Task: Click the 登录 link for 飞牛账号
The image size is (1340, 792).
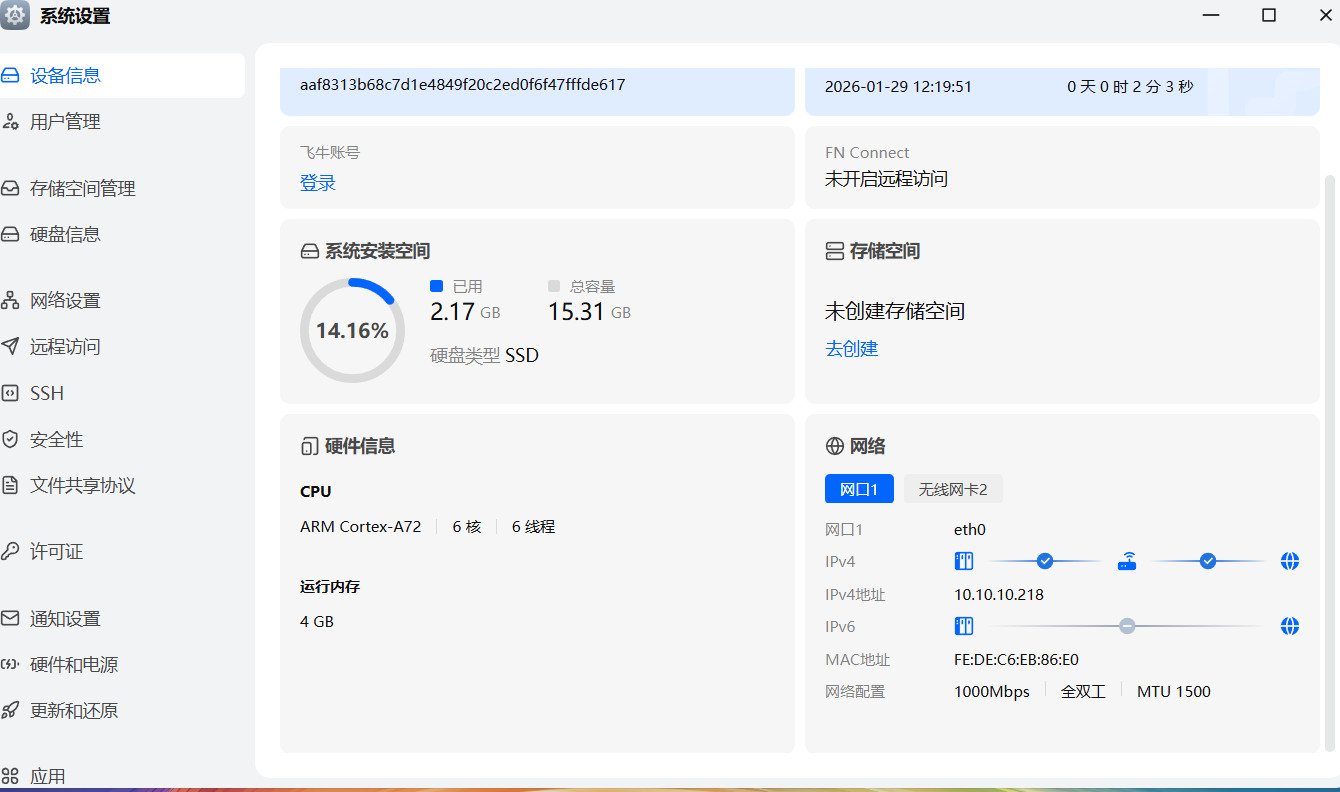Action: tap(318, 183)
